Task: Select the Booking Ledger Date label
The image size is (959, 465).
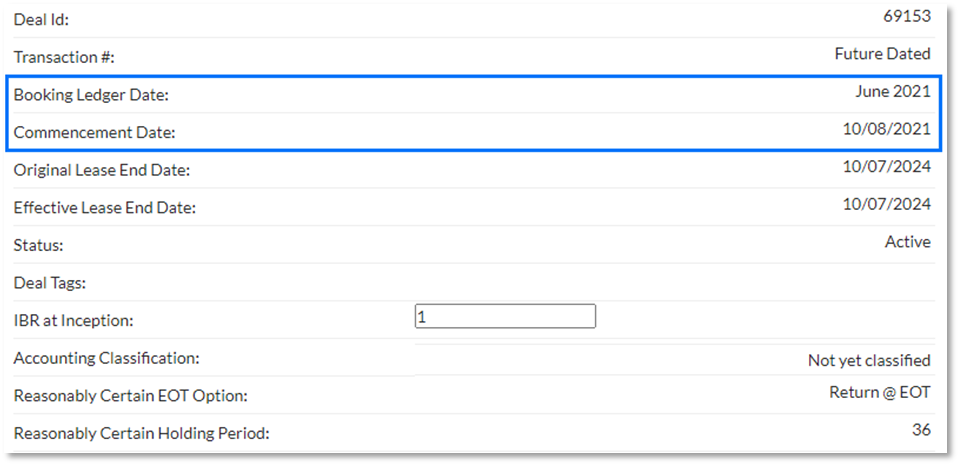Action: coord(91,95)
